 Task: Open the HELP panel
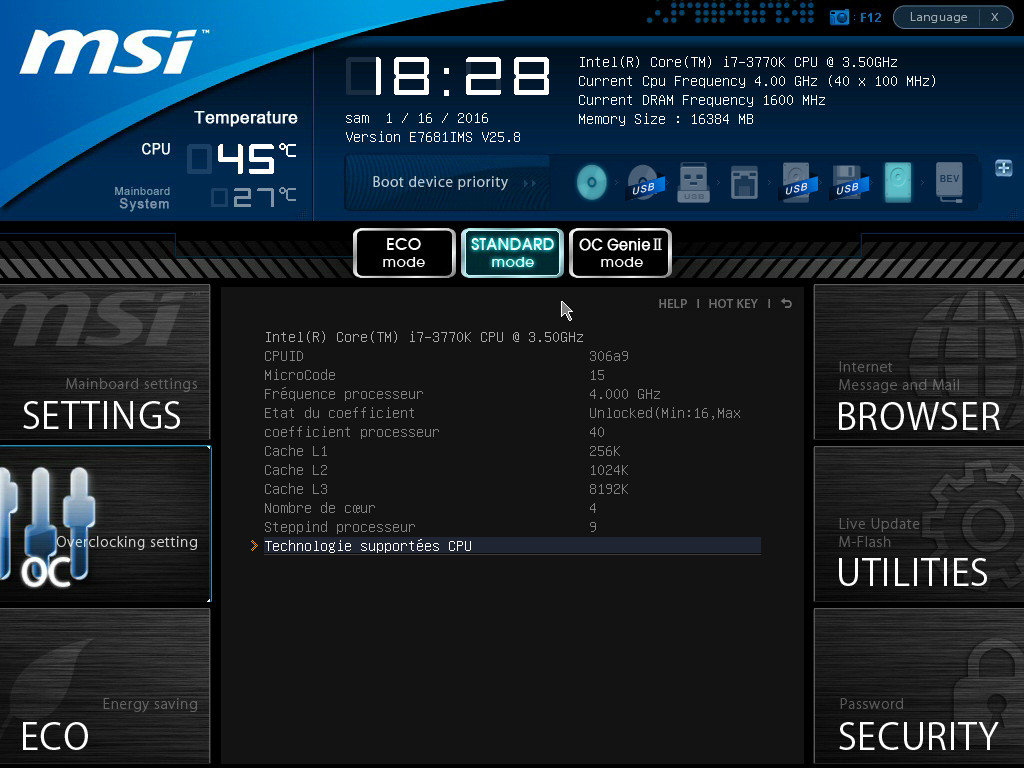coord(673,304)
